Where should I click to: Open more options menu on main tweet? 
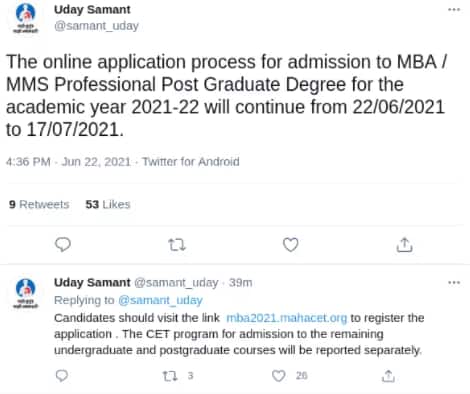[x=454, y=9]
